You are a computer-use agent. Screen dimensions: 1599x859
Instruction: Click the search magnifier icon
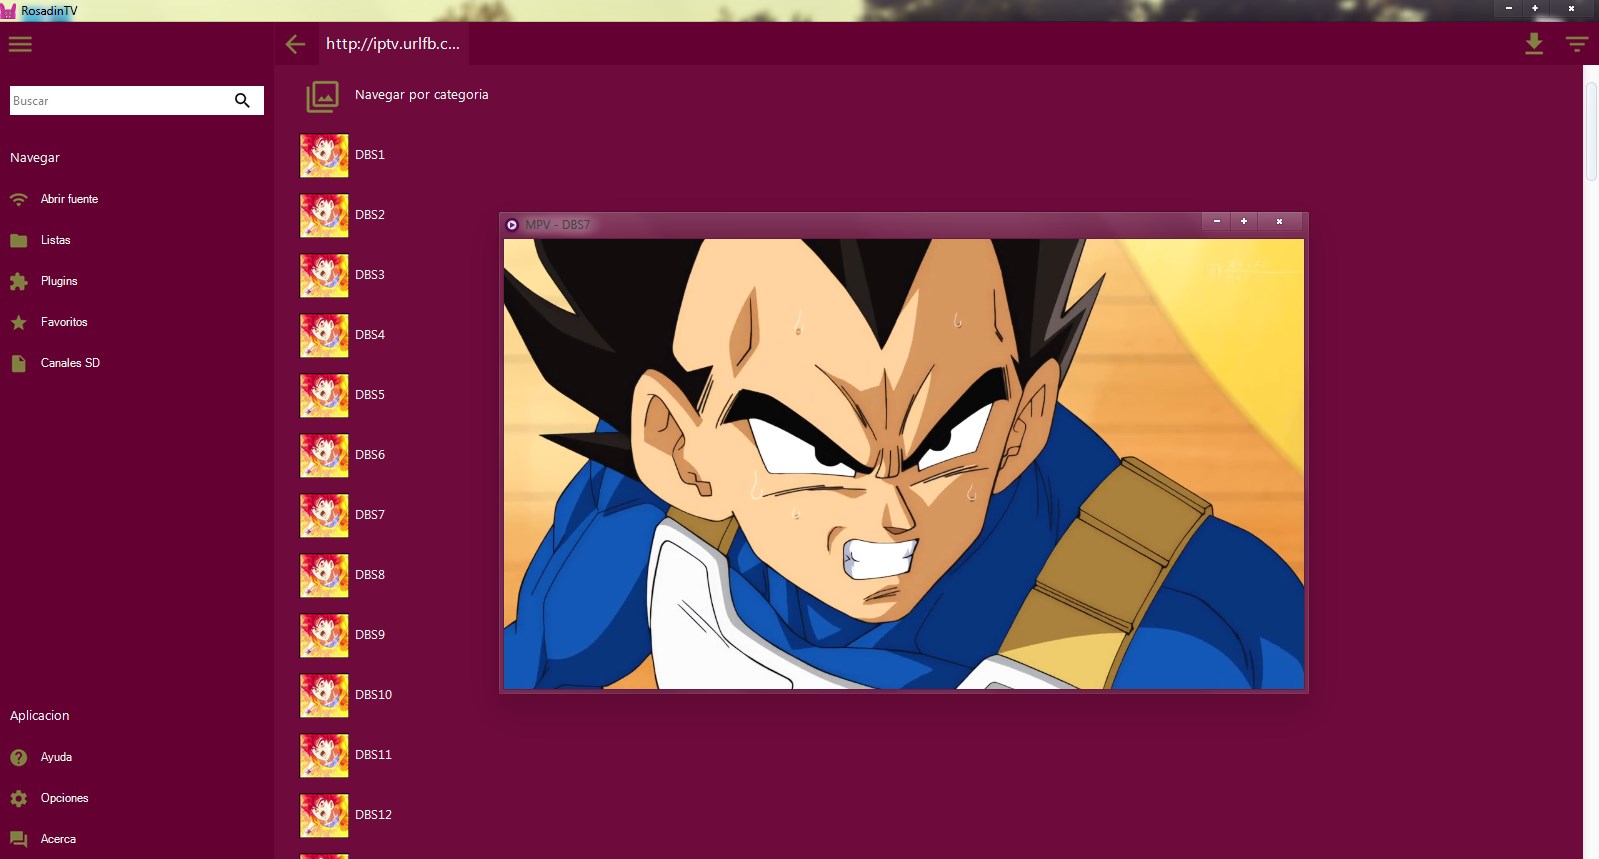click(242, 100)
